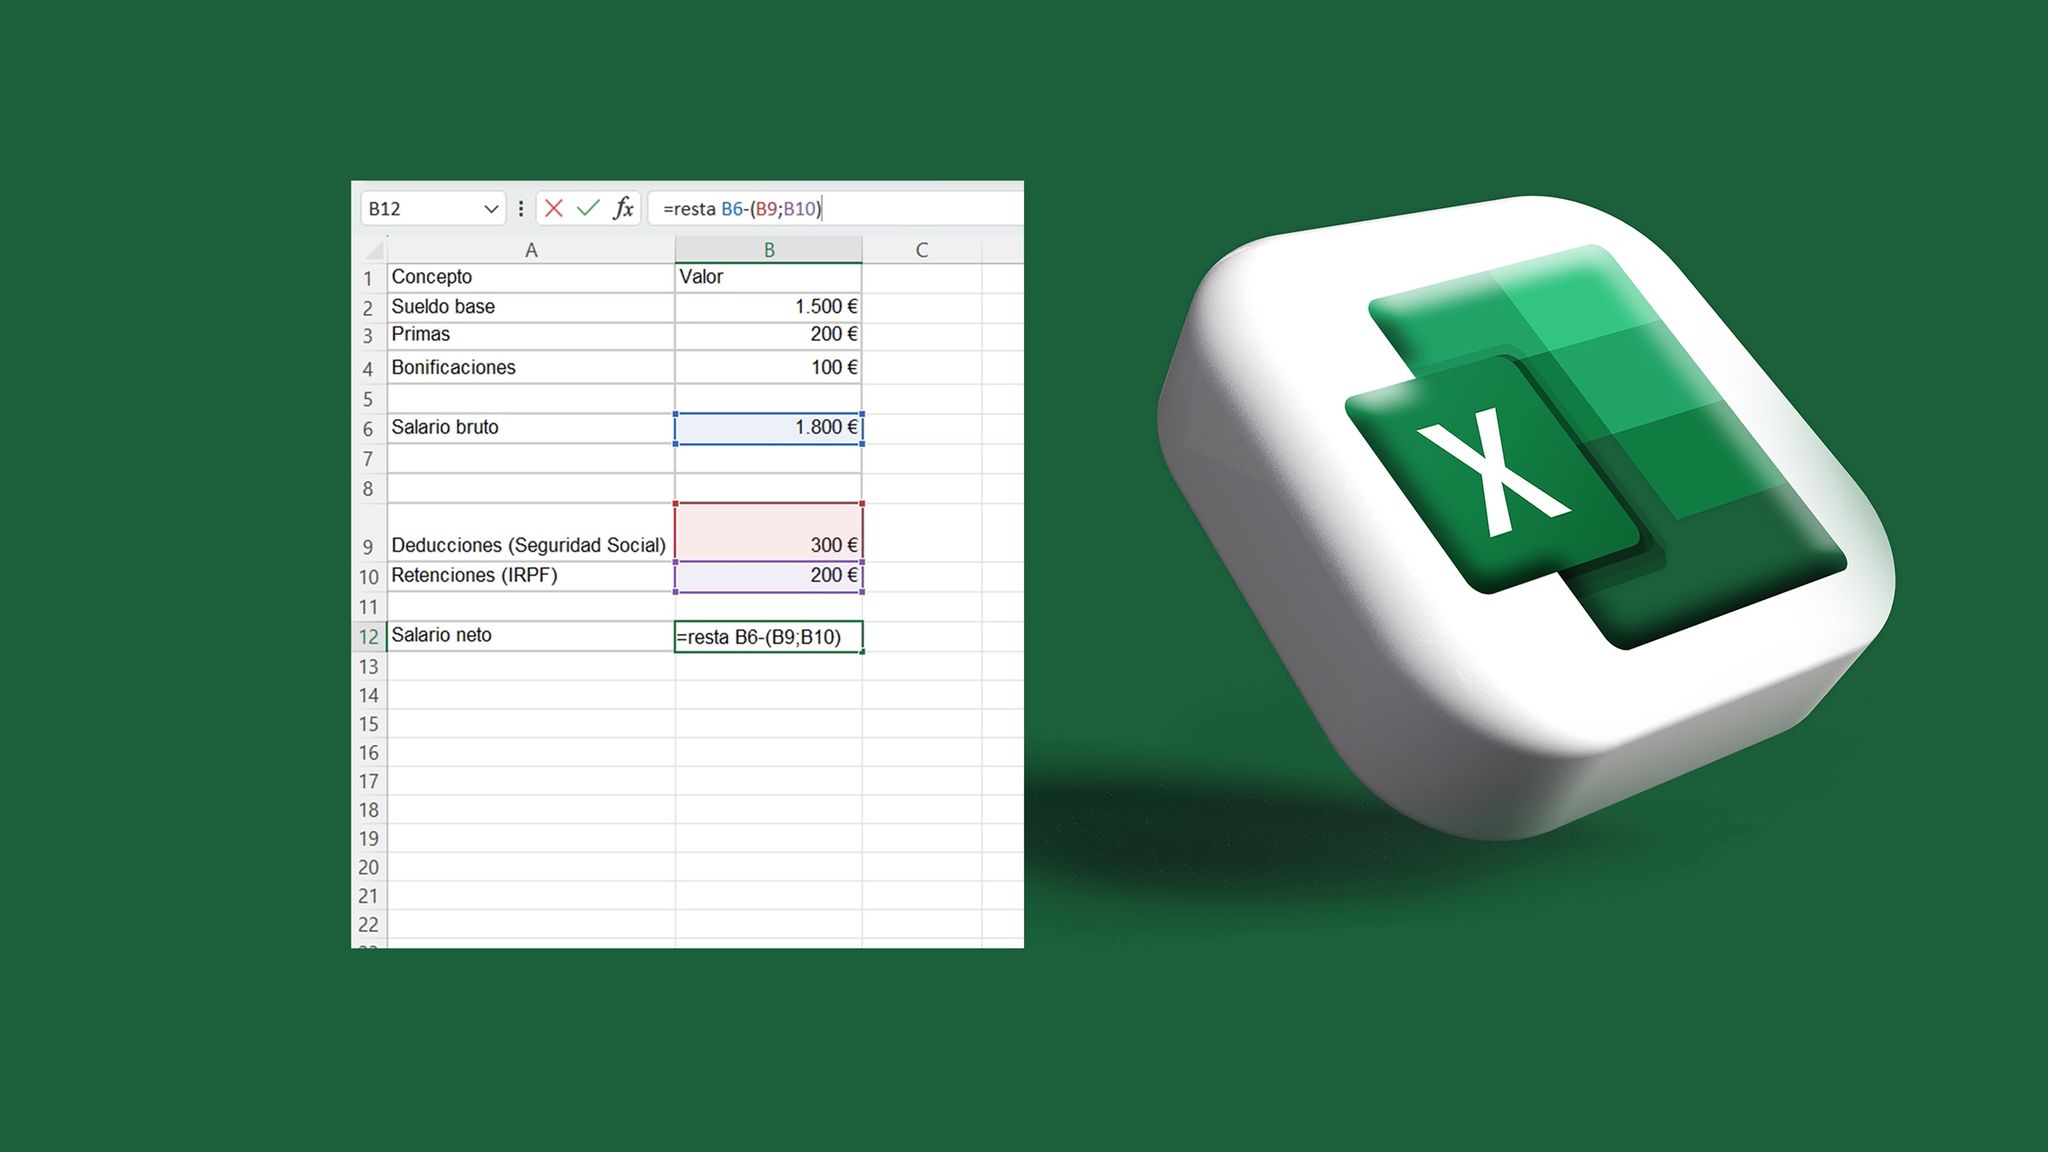
Task: Click the Sueldo base label cell
Action: (530, 307)
